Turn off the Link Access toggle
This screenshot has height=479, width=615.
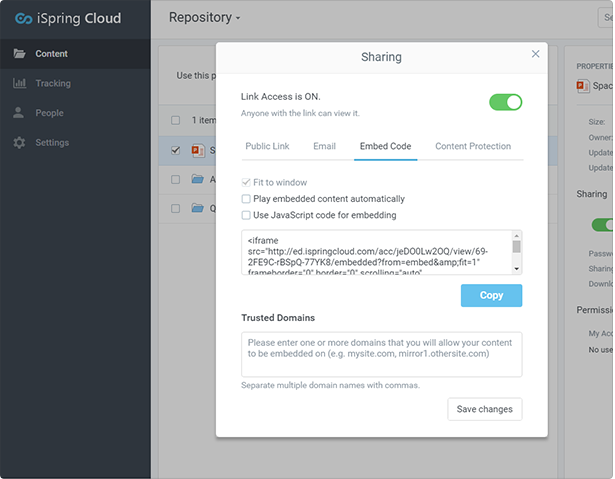tap(505, 102)
